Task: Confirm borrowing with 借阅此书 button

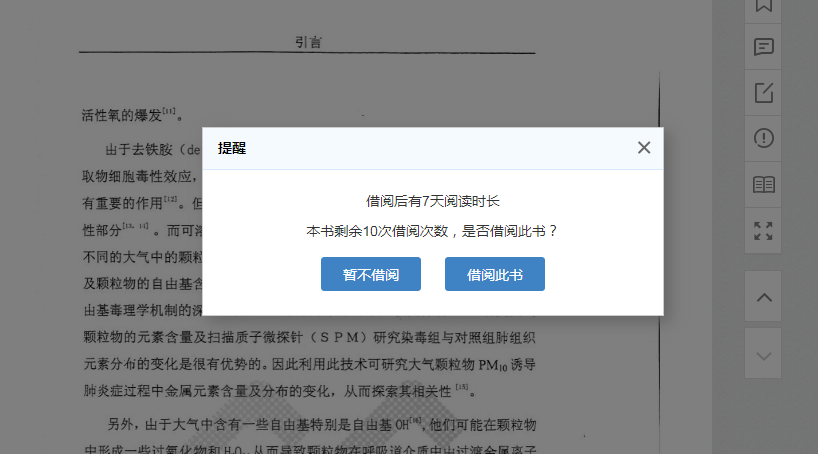Action: 494,275
